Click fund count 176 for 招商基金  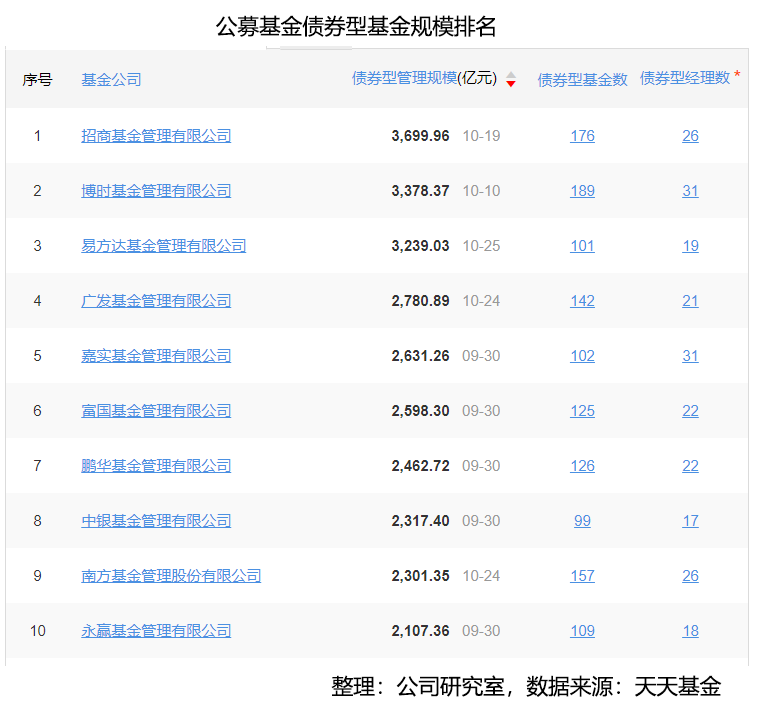pos(582,136)
